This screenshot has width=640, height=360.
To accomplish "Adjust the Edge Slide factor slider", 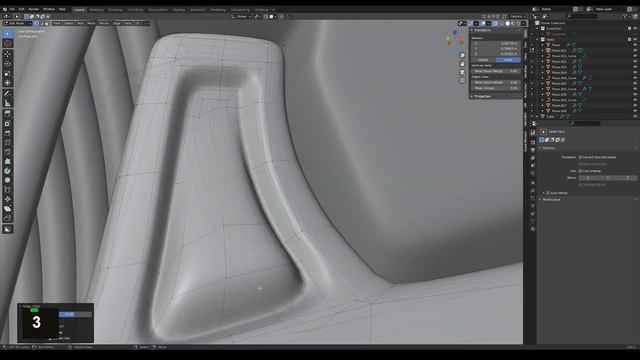I will click(75, 314).
